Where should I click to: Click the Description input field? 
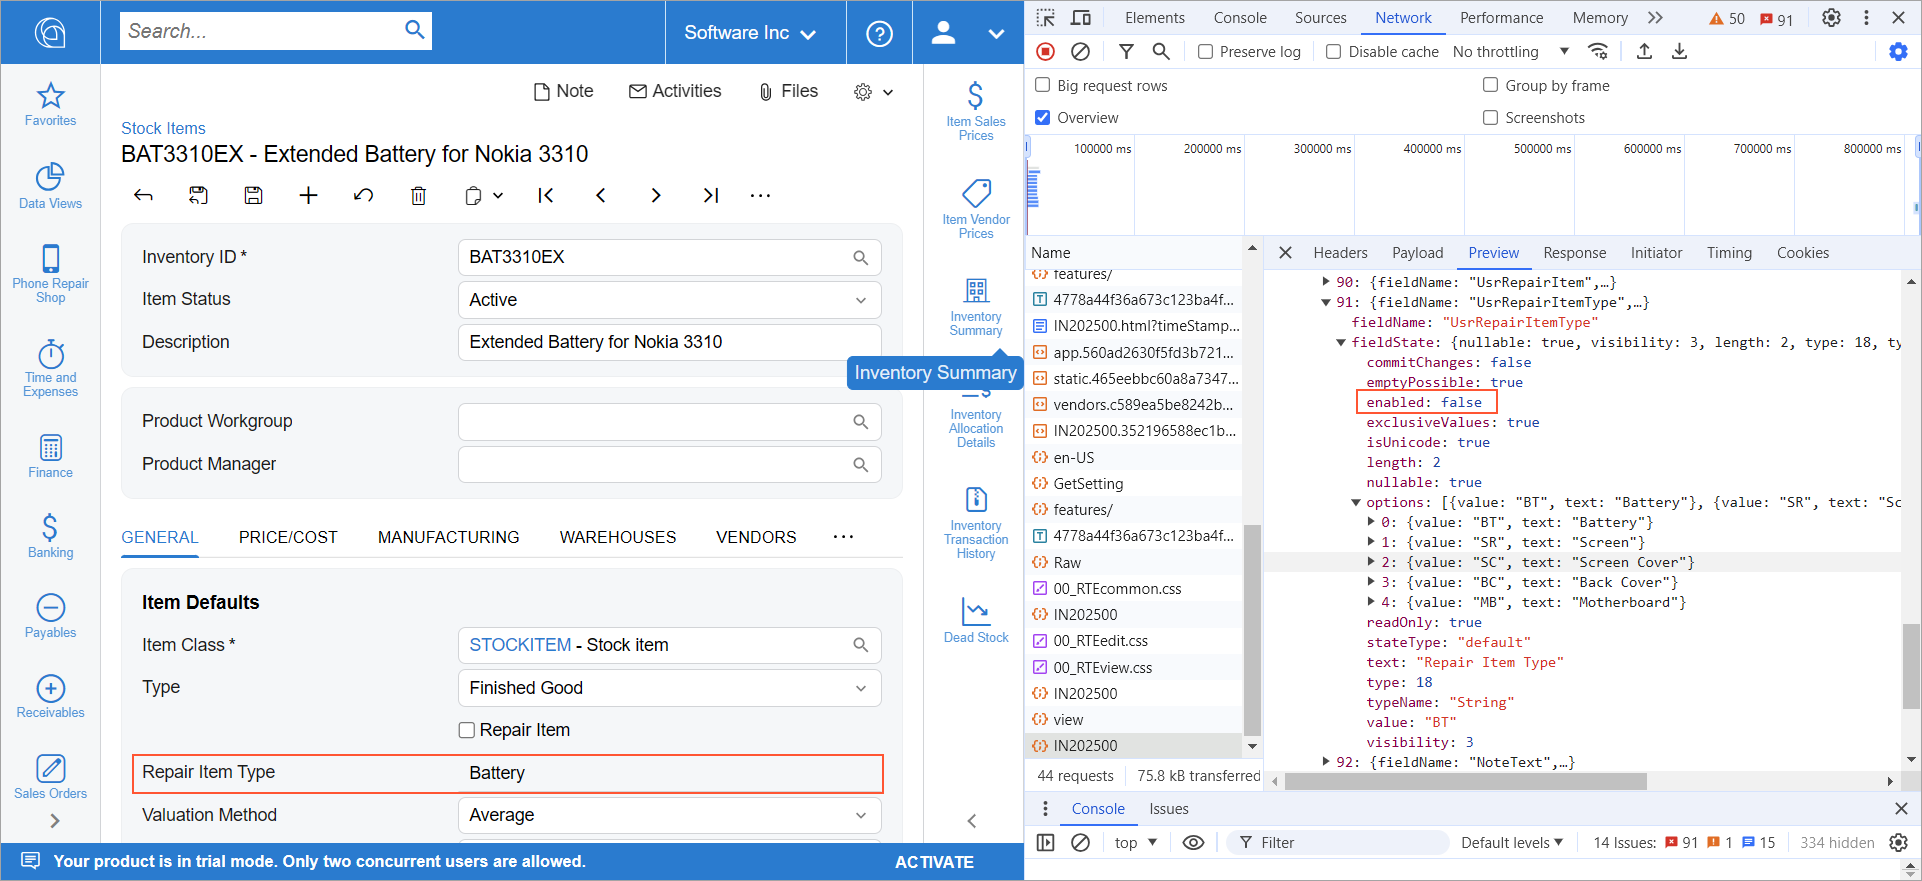click(x=669, y=342)
